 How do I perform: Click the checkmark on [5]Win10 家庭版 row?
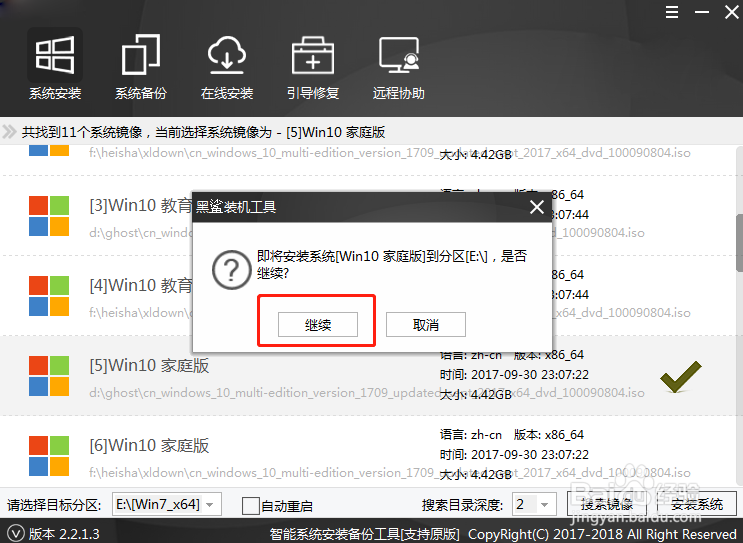click(680, 377)
